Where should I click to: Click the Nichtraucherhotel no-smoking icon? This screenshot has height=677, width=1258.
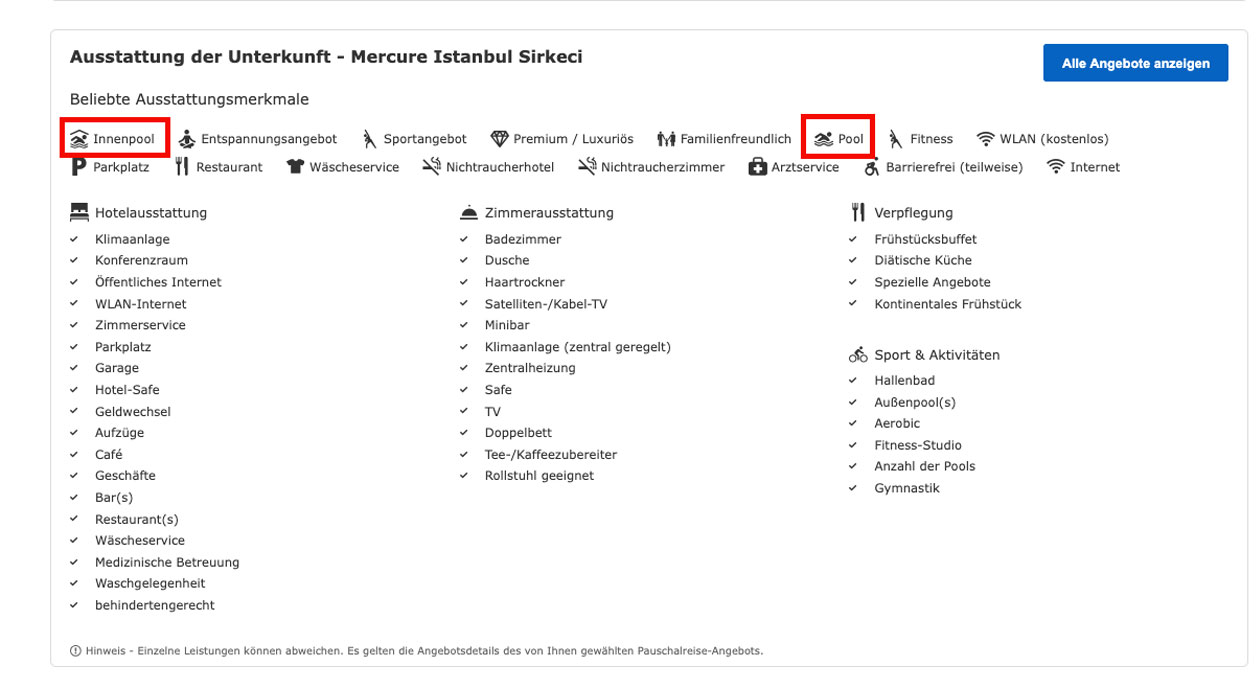pyautogui.click(x=431, y=167)
